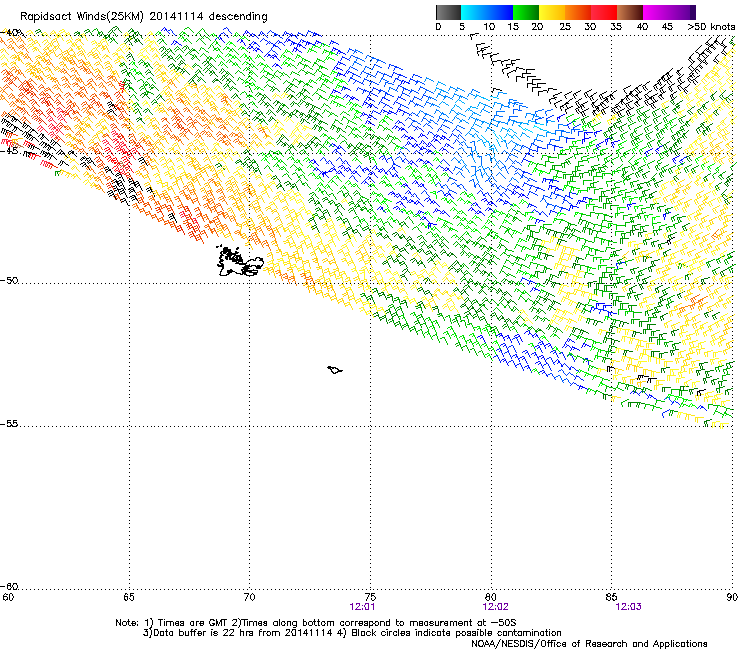Click the yellow 20-25 knots legend swatch
The height and width of the screenshot is (650, 740).
click(x=552, y=12)
